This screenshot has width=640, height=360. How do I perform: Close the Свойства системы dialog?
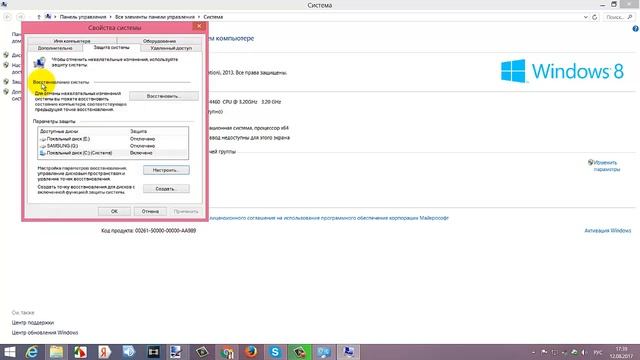click(x=199, y=27)
